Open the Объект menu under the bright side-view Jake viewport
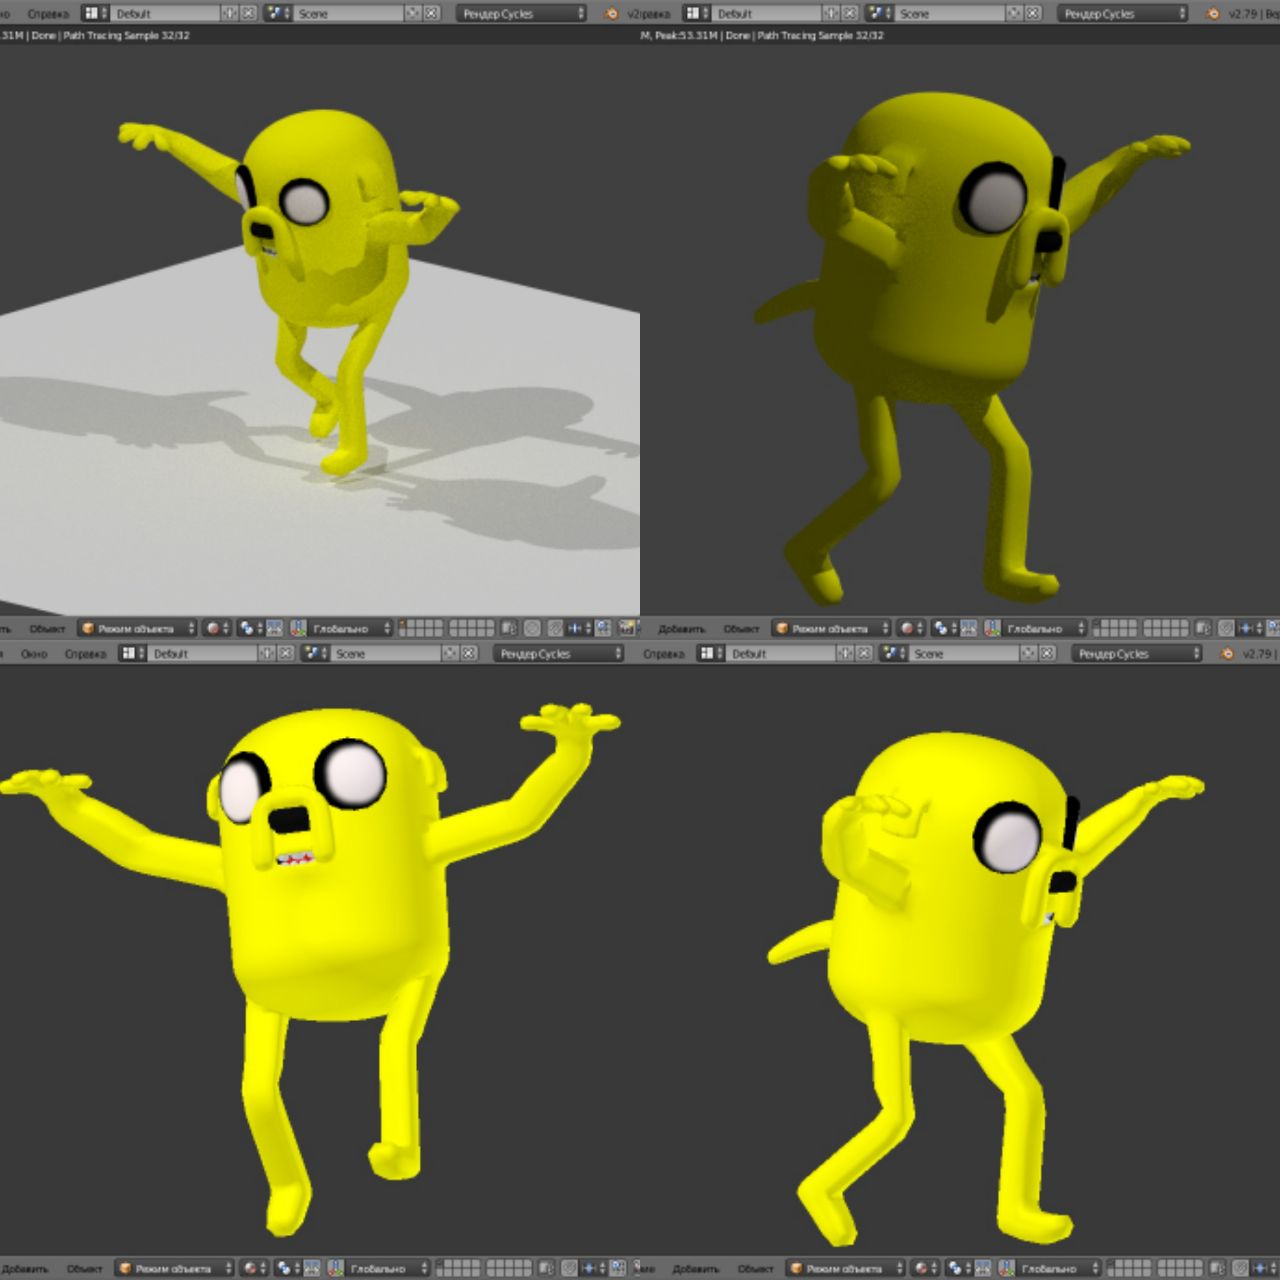The height and width of the screenshot is (1280, 1280). pyautogui.click(x=755, y=1268)
